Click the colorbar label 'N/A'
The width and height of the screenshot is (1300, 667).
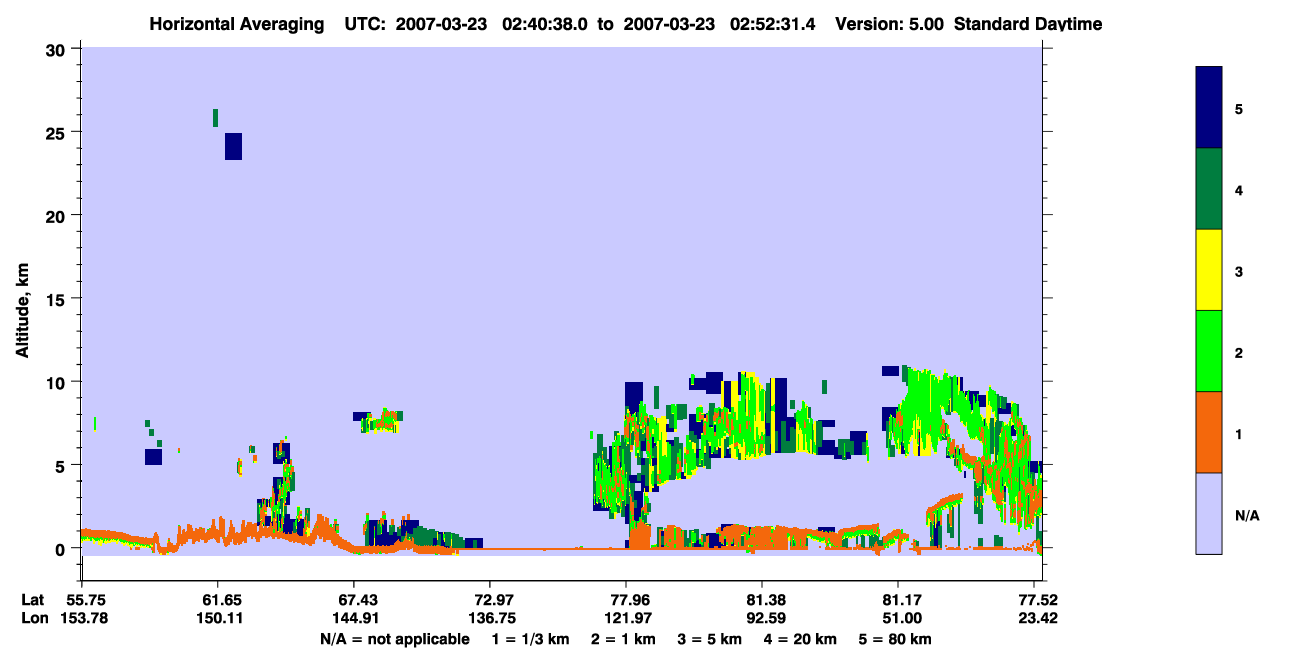click(1246, 515)
